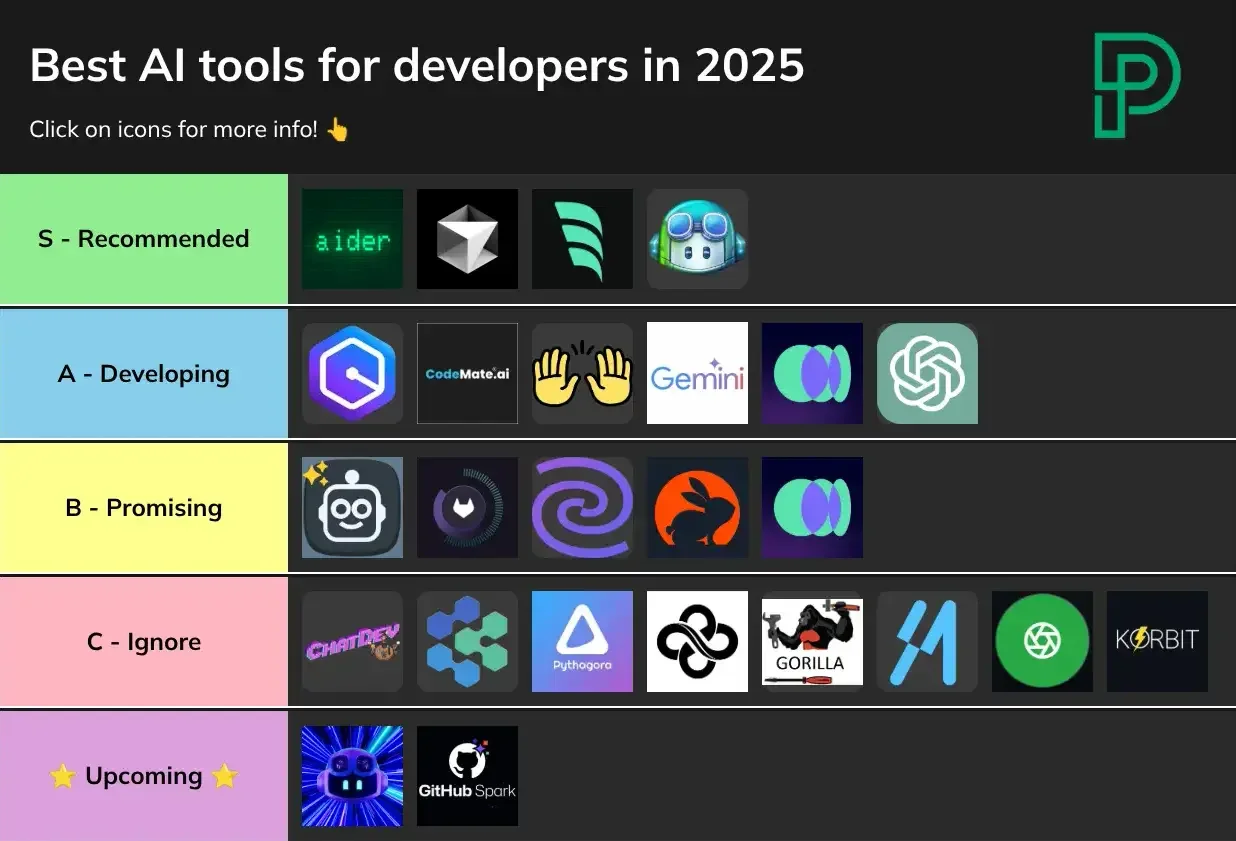1236x841 pixels.
Task: Open the silver cube Cursor icon
Action: pyautogui.click(x=467, y=239)
